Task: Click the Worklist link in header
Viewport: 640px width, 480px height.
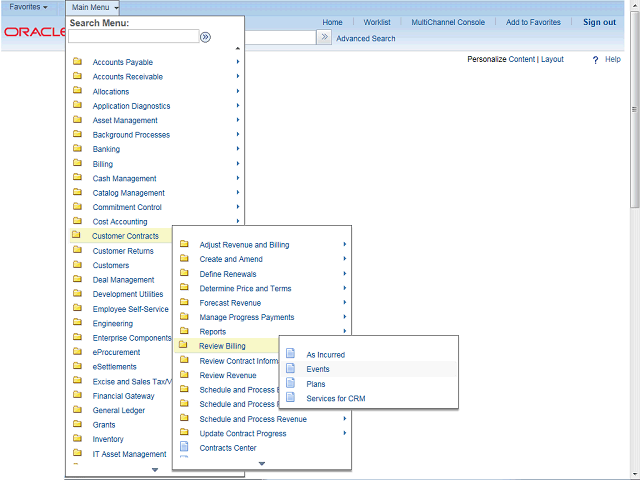Action: tap(376, 22)
